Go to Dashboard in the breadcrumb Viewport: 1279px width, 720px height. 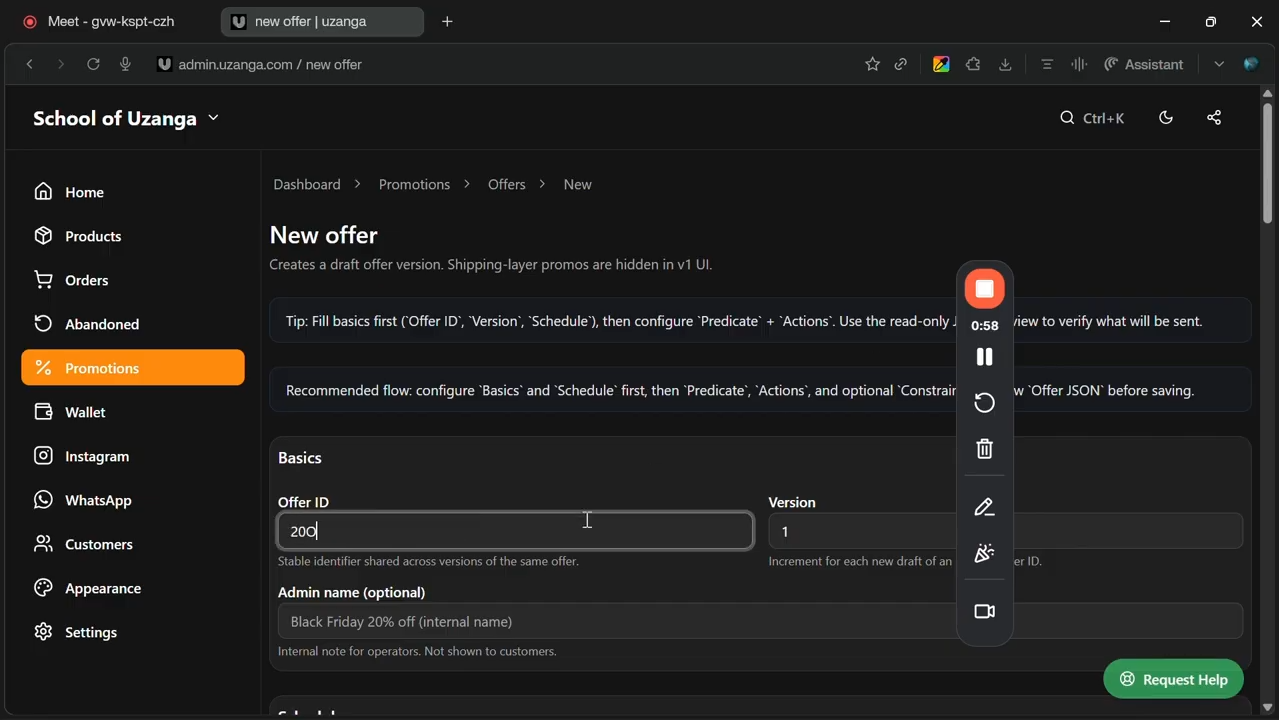pyautogui.click(x=307, y=184)
